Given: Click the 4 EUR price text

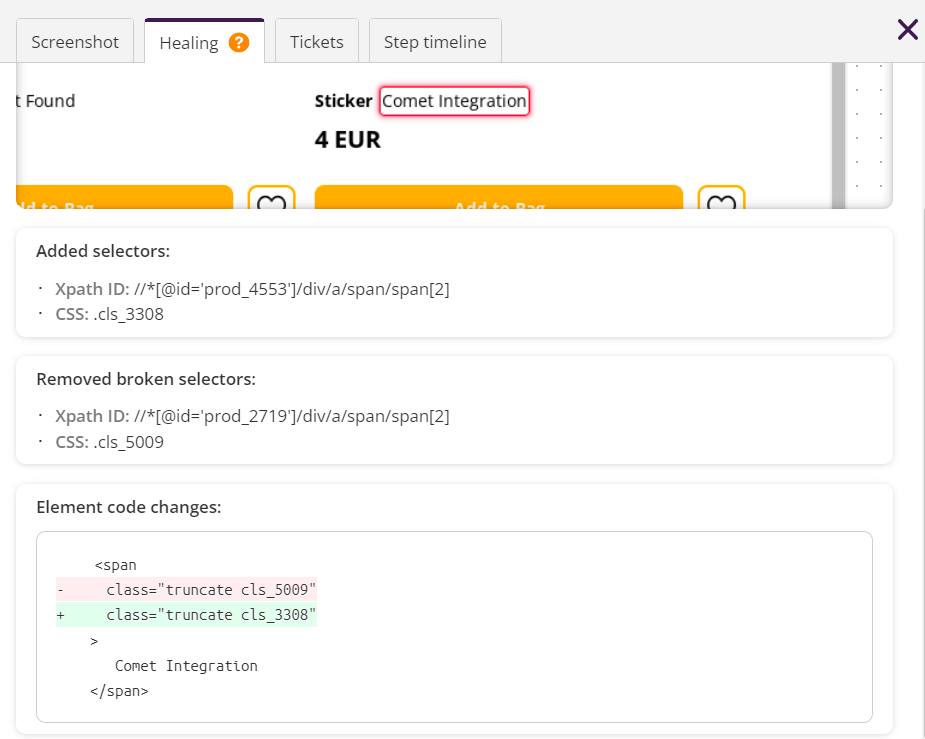Looking at the screenshot, I should pos(347,140).
